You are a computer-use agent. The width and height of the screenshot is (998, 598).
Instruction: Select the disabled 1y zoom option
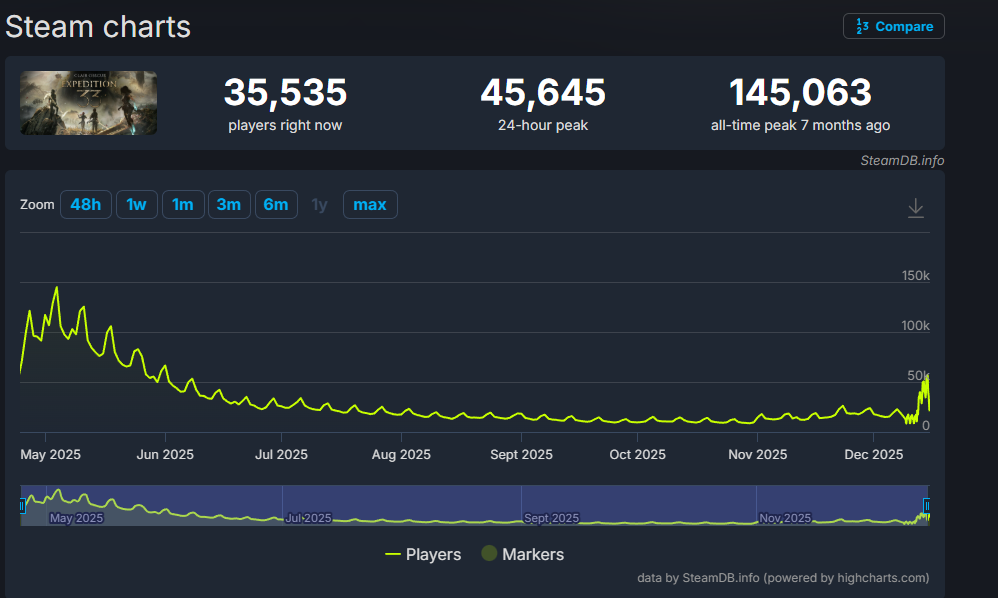pos(320,204)
